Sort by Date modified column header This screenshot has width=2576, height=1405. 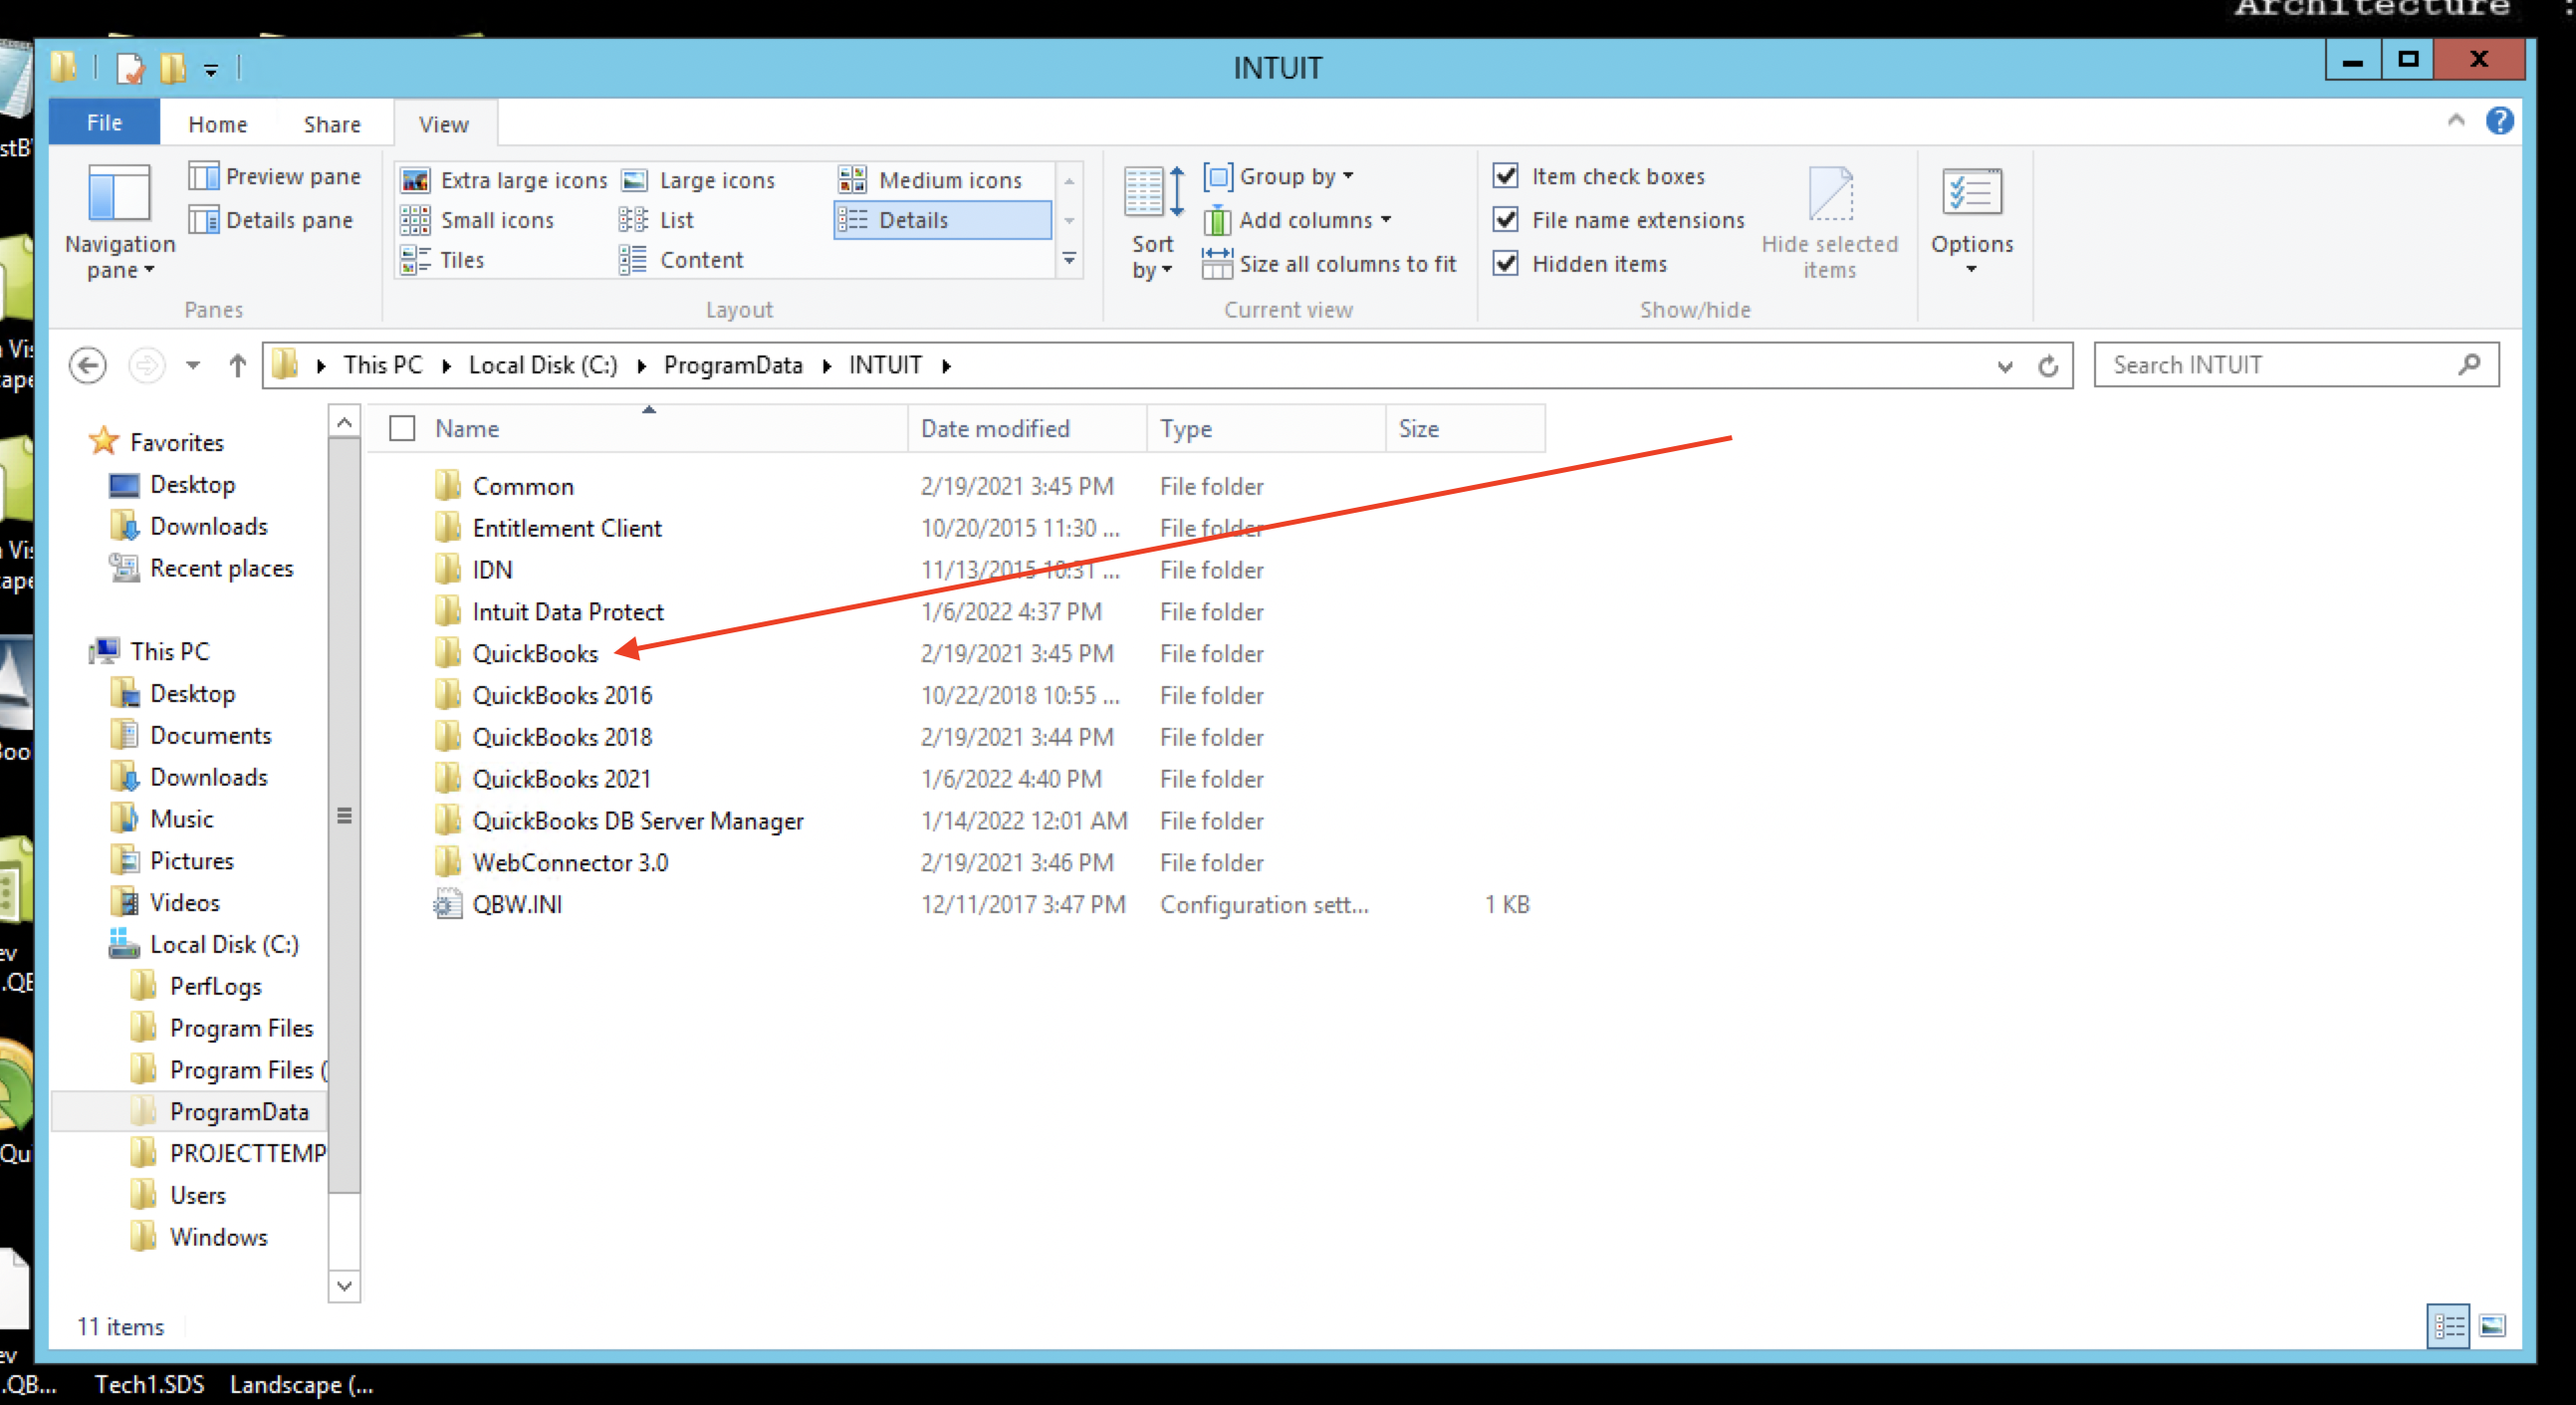point(1027,429)
